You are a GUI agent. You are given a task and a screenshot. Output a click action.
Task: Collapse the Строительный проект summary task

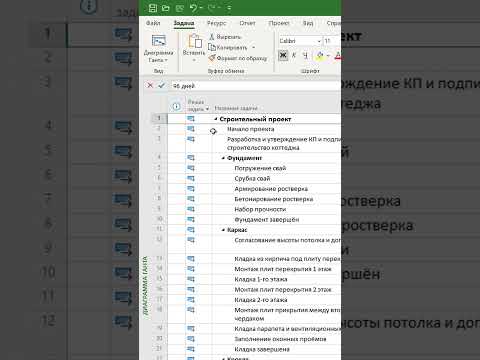(216, 119)
